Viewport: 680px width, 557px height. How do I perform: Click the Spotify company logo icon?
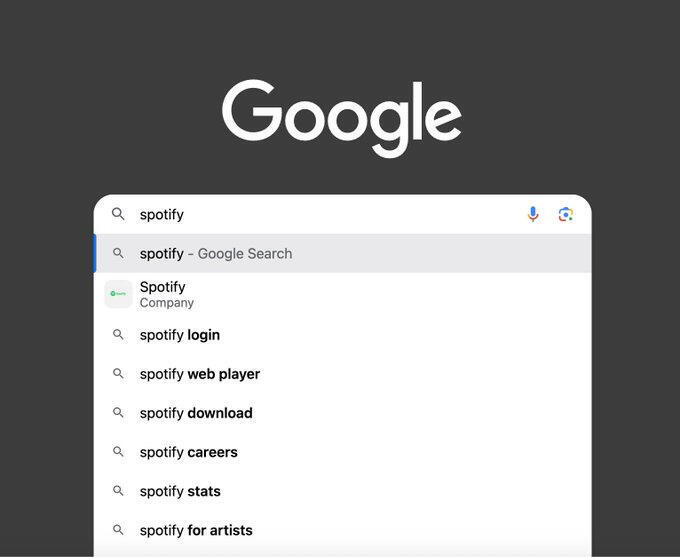click(118, 294)
